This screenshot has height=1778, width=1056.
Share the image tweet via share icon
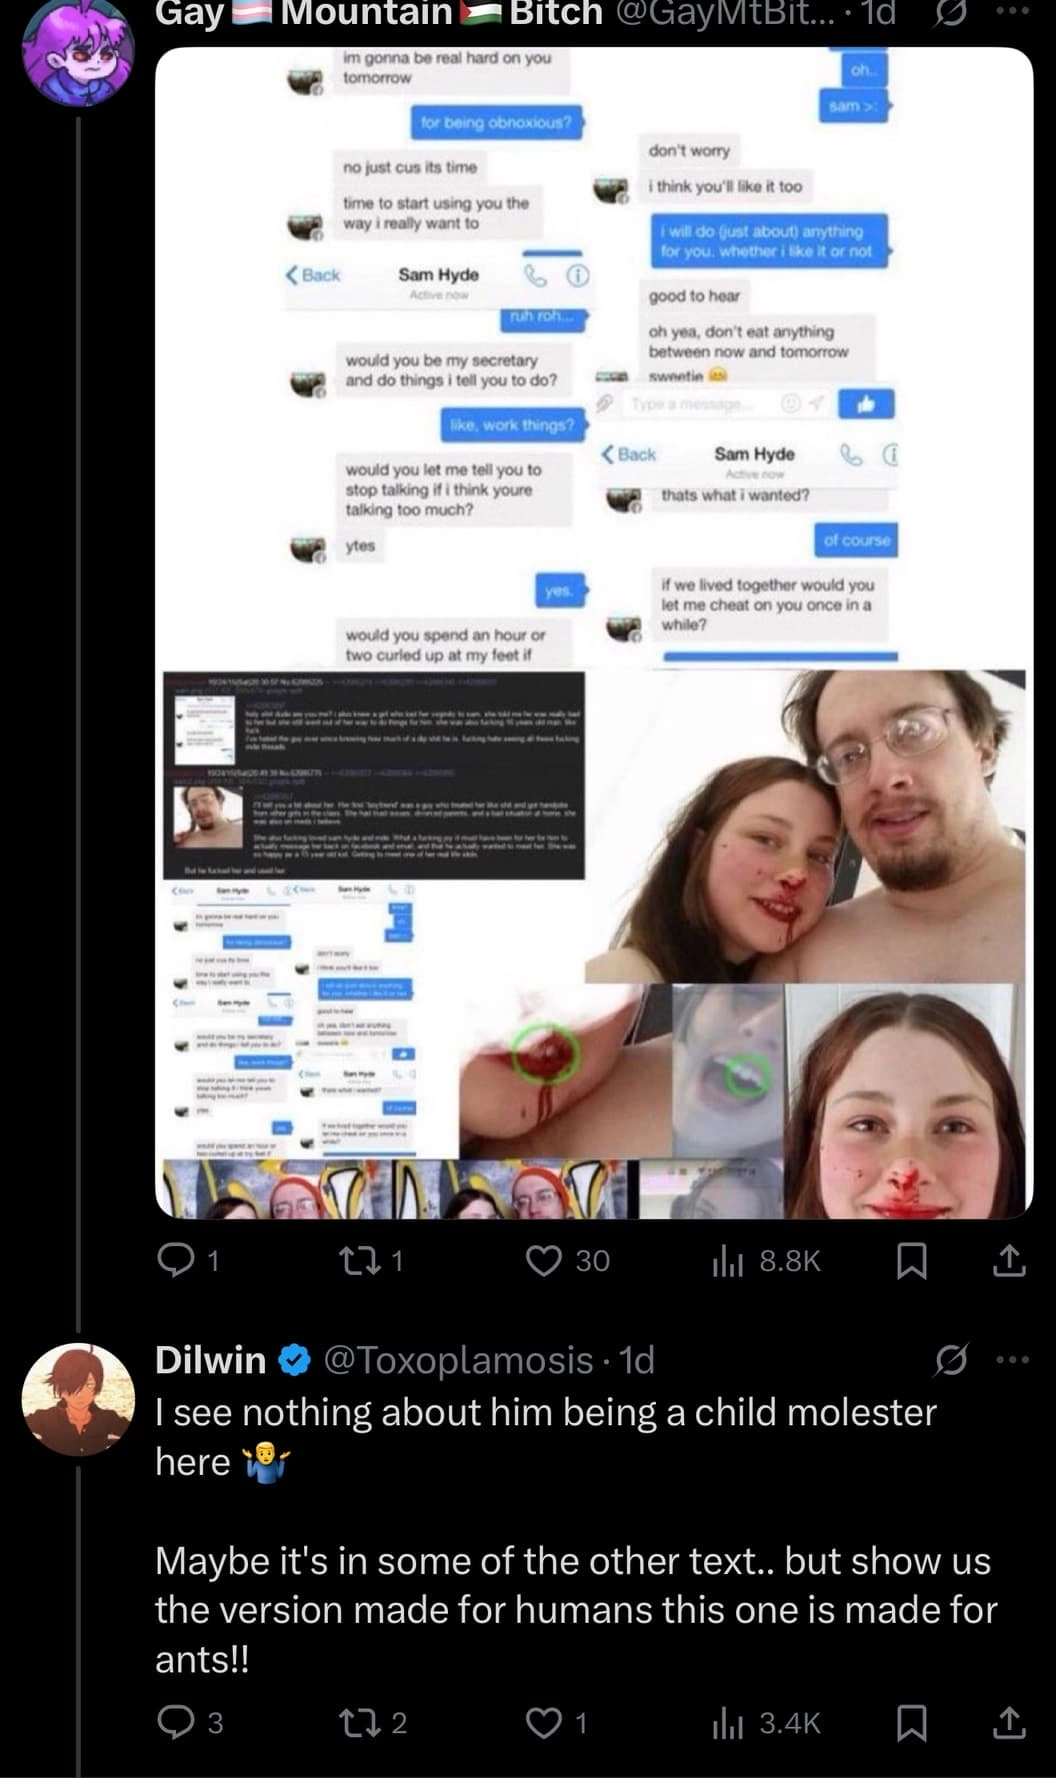pos(1009,1261)
